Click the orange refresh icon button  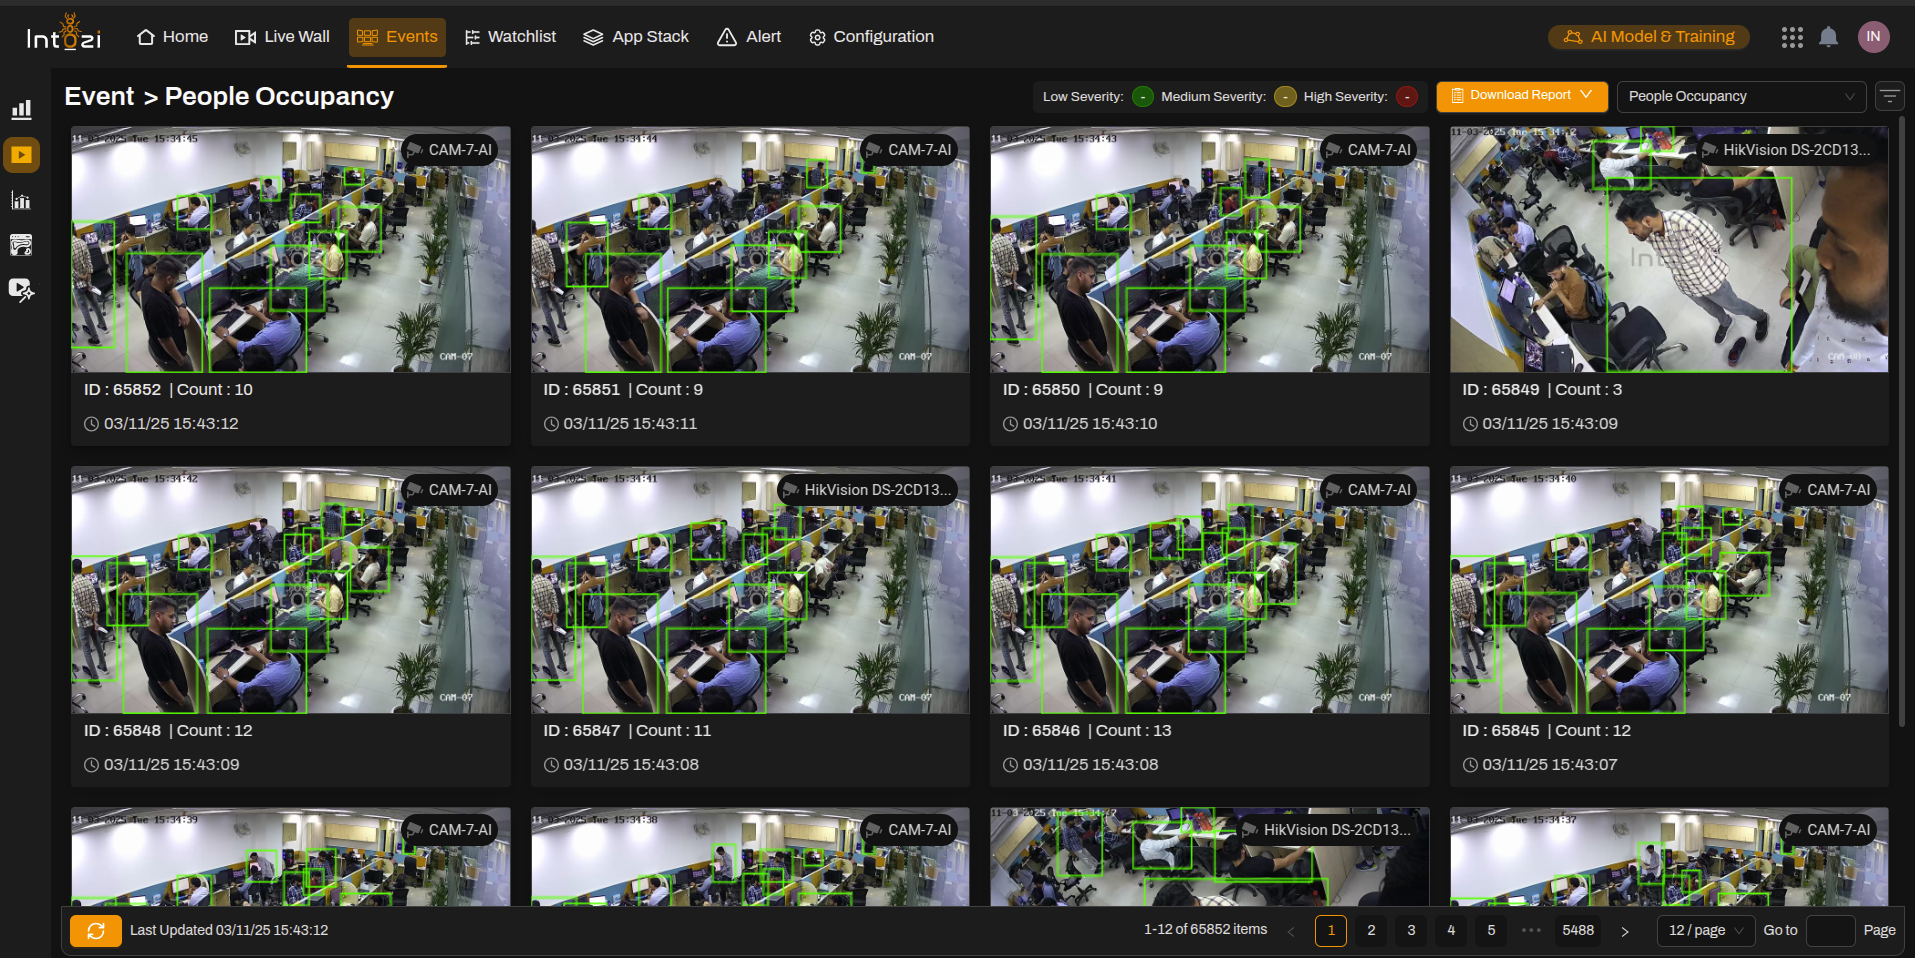point(96,931)
